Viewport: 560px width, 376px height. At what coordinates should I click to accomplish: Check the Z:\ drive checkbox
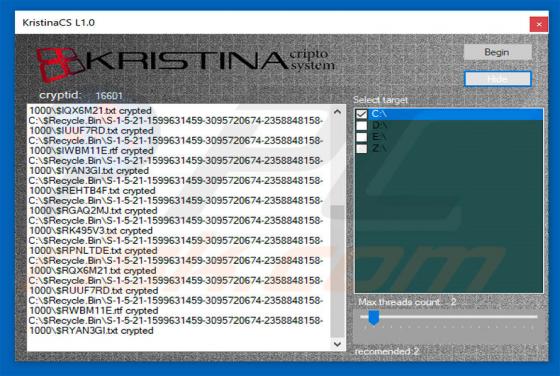click(361, 148)
